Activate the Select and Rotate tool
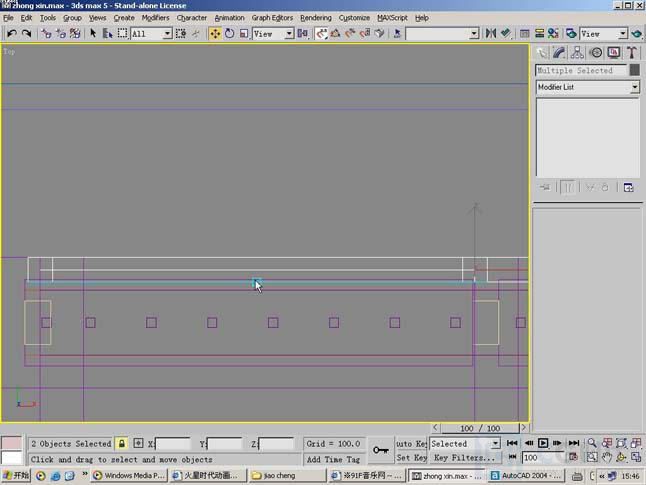The width and height of the screenshot is (646, 485). click(229, 33)
